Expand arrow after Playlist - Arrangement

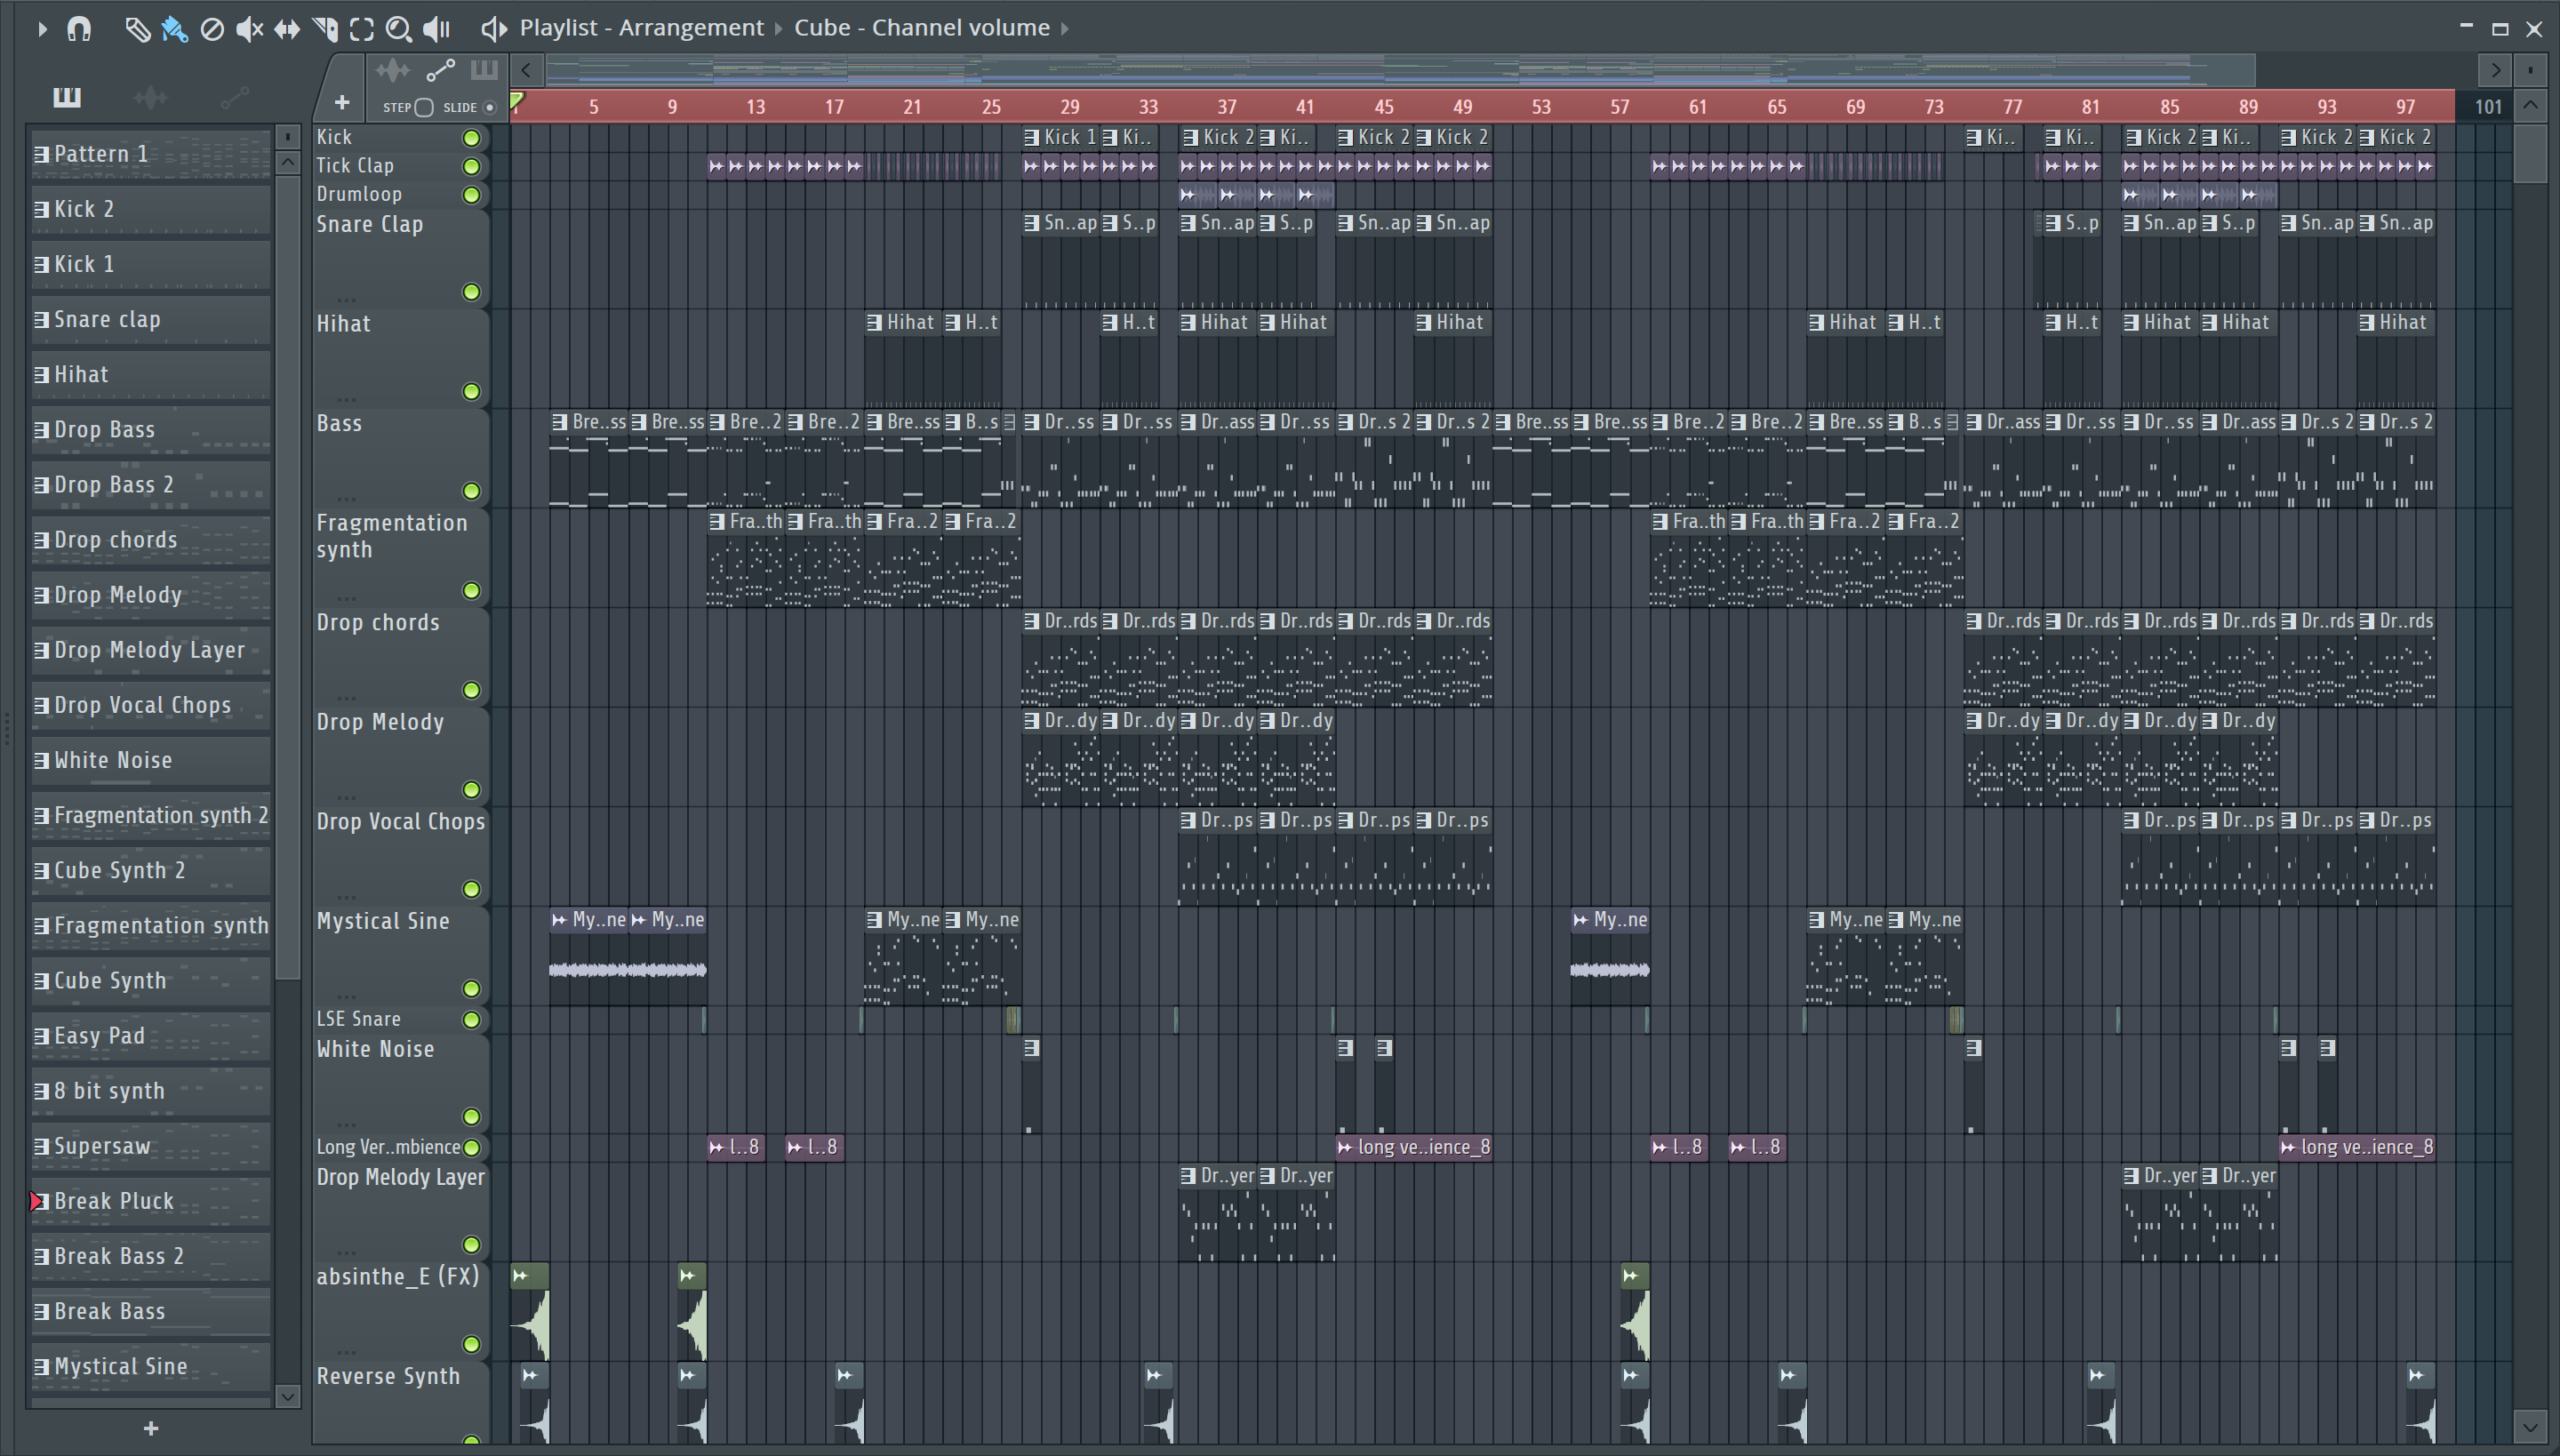tap(778, 28)
